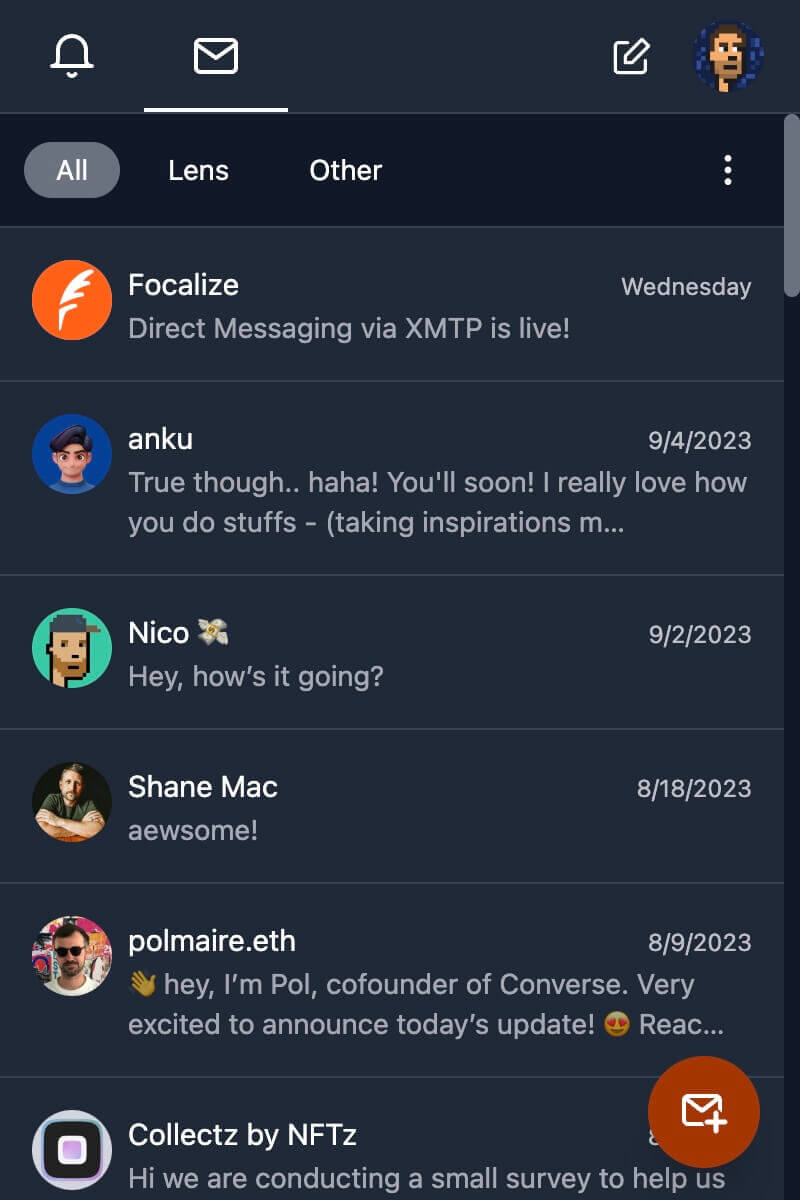
Task: Click anku's cartoon avatar
Action: (x=72, y=454)
